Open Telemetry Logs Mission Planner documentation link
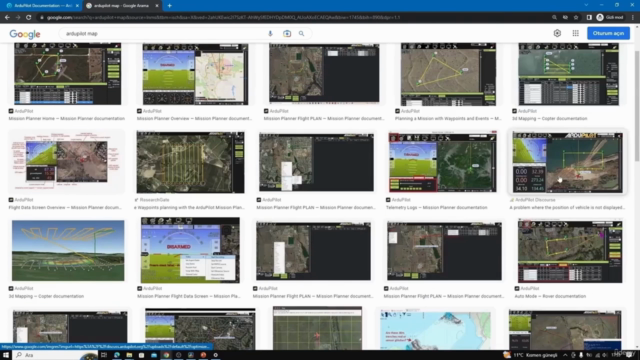 tap(436, 207)
